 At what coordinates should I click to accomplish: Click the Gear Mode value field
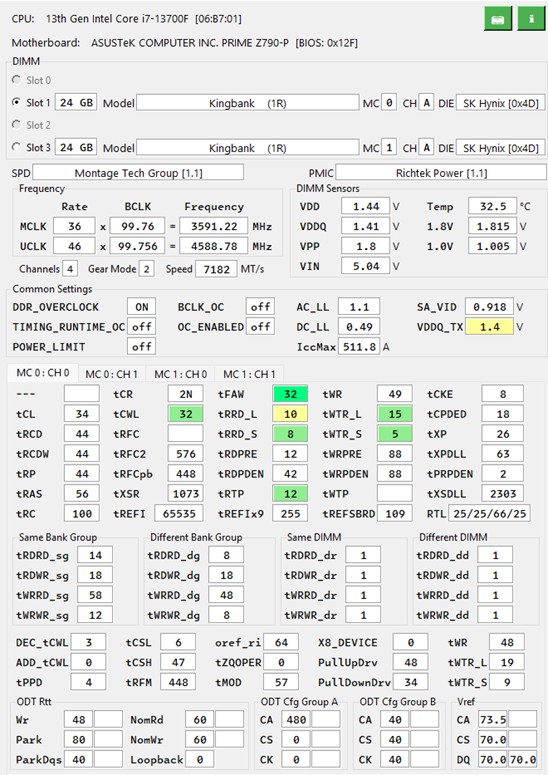(146, 269)
